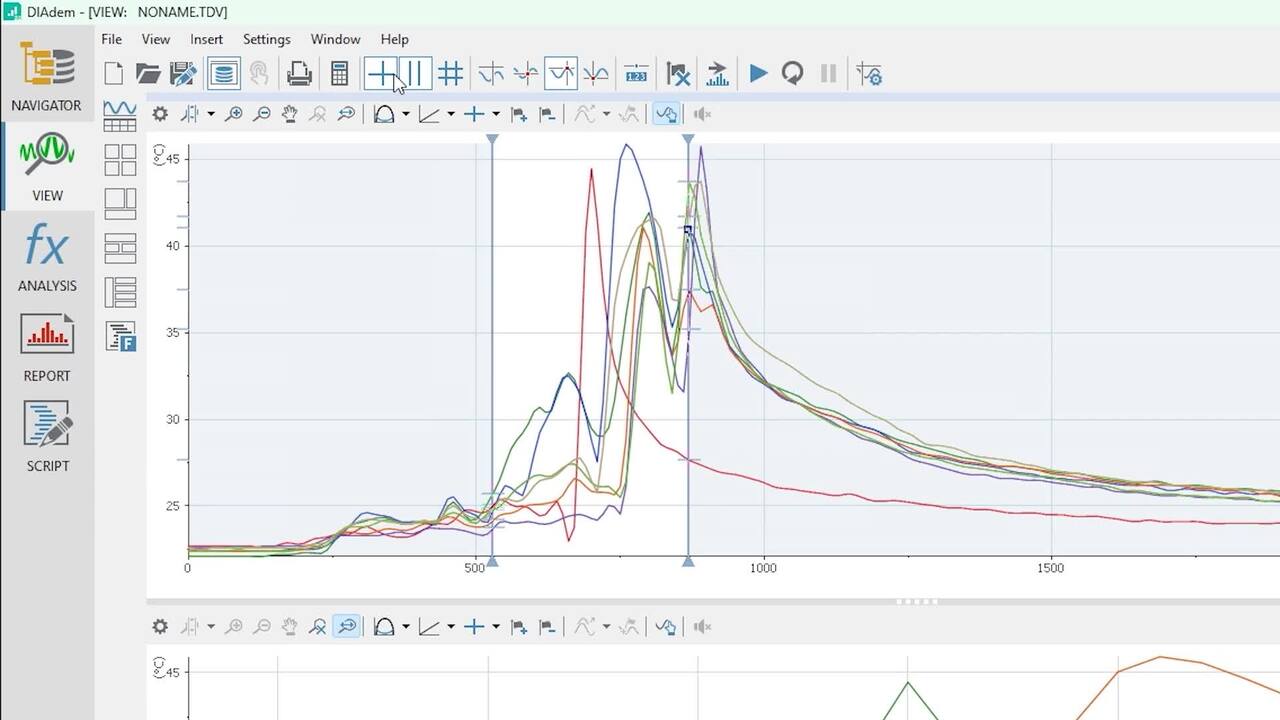Screen dimensions: 1280x720
Task: Click set flag icon on lower chart
Action: [x=519, y=627]
